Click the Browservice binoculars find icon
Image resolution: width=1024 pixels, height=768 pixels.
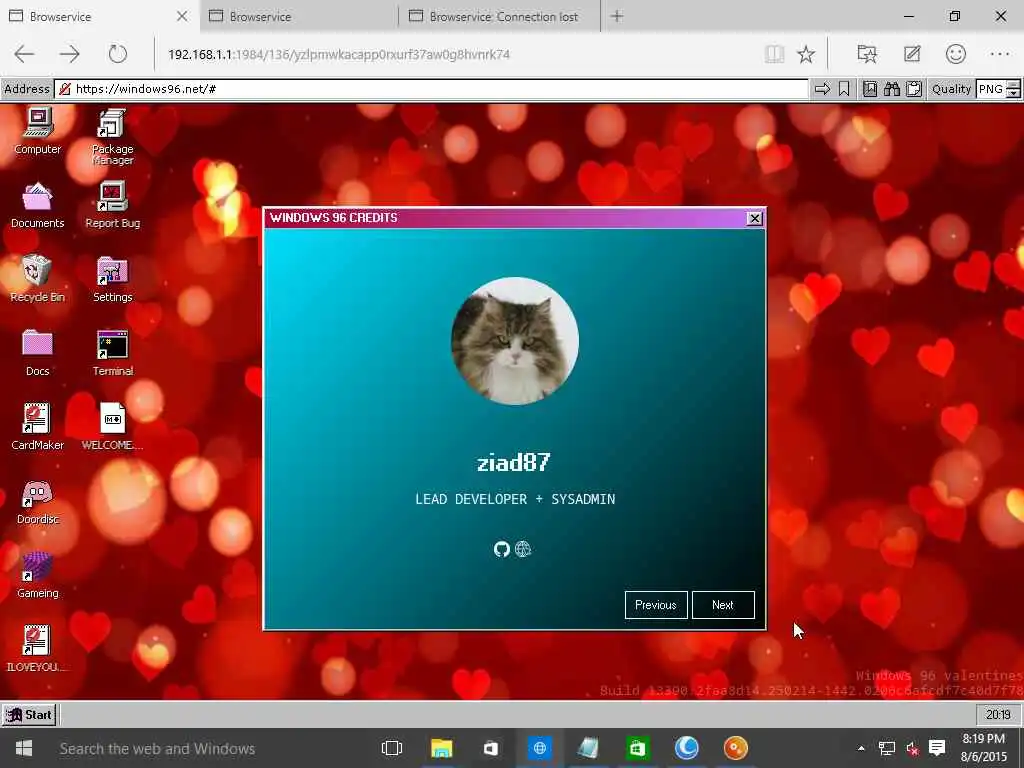click(891, 89)
